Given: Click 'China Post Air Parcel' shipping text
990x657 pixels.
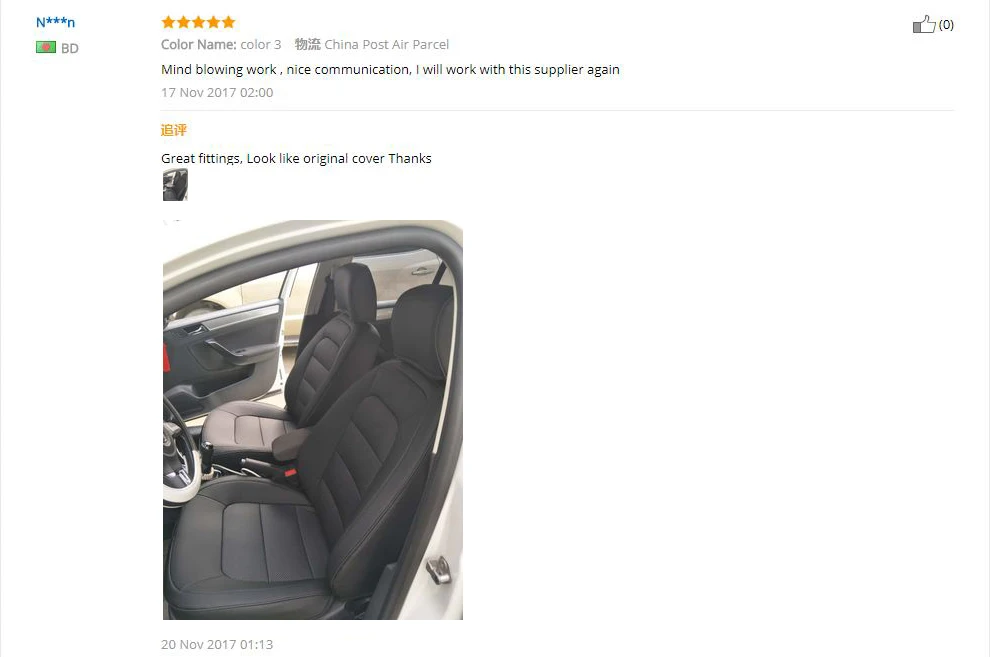Looking at the screenshot, I should 386,44.
